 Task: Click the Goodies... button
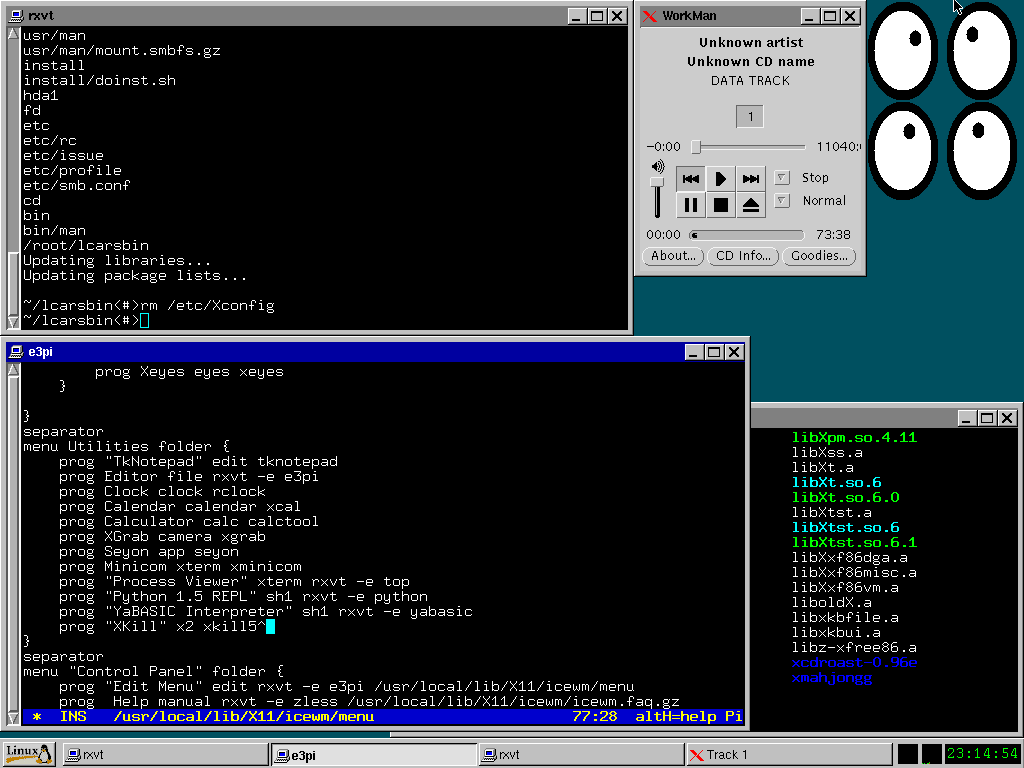click(x=819, y=256)
